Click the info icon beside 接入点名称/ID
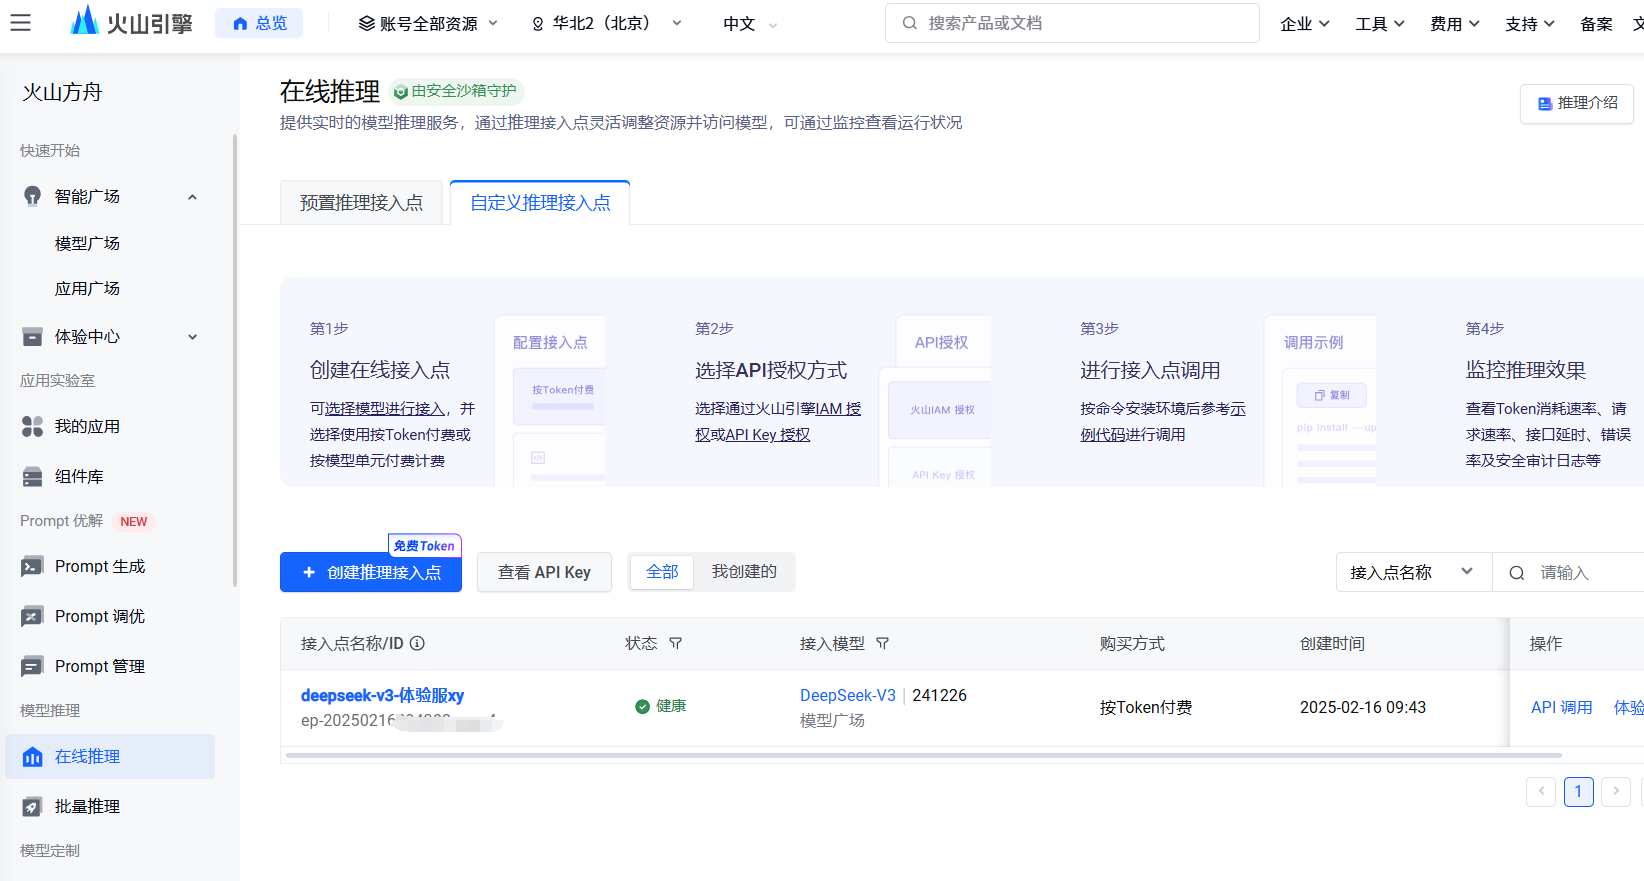This screenshot has height=881, width=1644. point(417,643)
